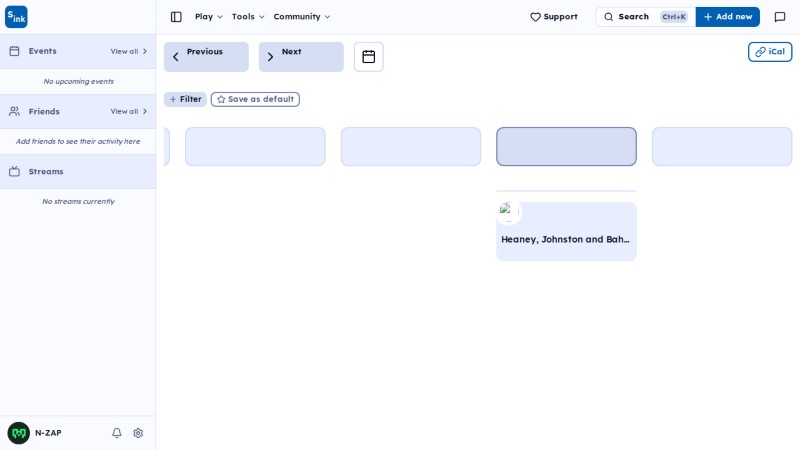Go to Previous dates
The image size is (800, 450).
click(x=206, y=57)
